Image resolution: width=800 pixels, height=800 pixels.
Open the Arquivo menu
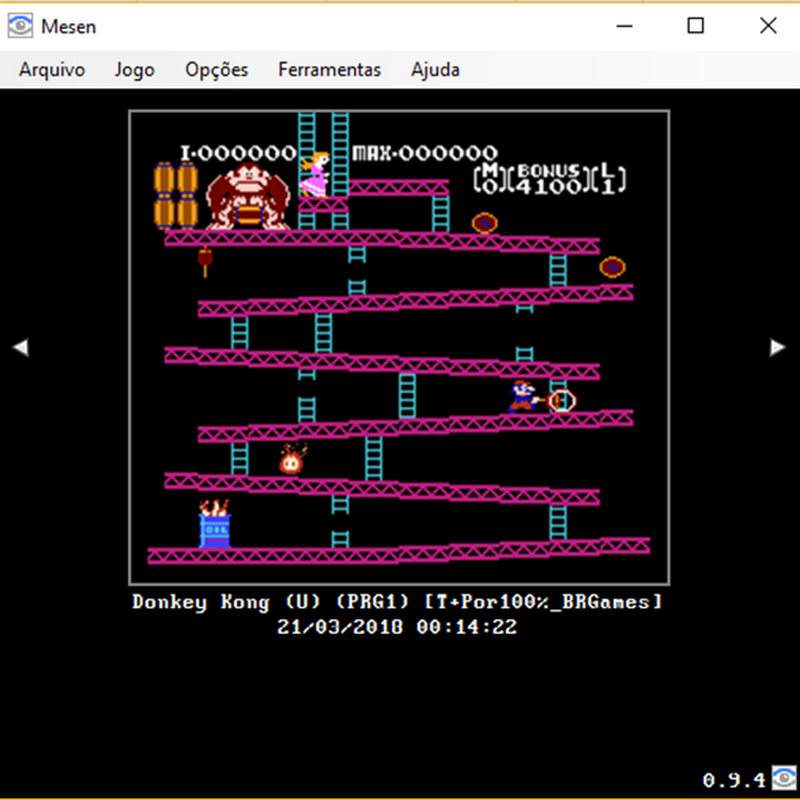click(52, 69)
